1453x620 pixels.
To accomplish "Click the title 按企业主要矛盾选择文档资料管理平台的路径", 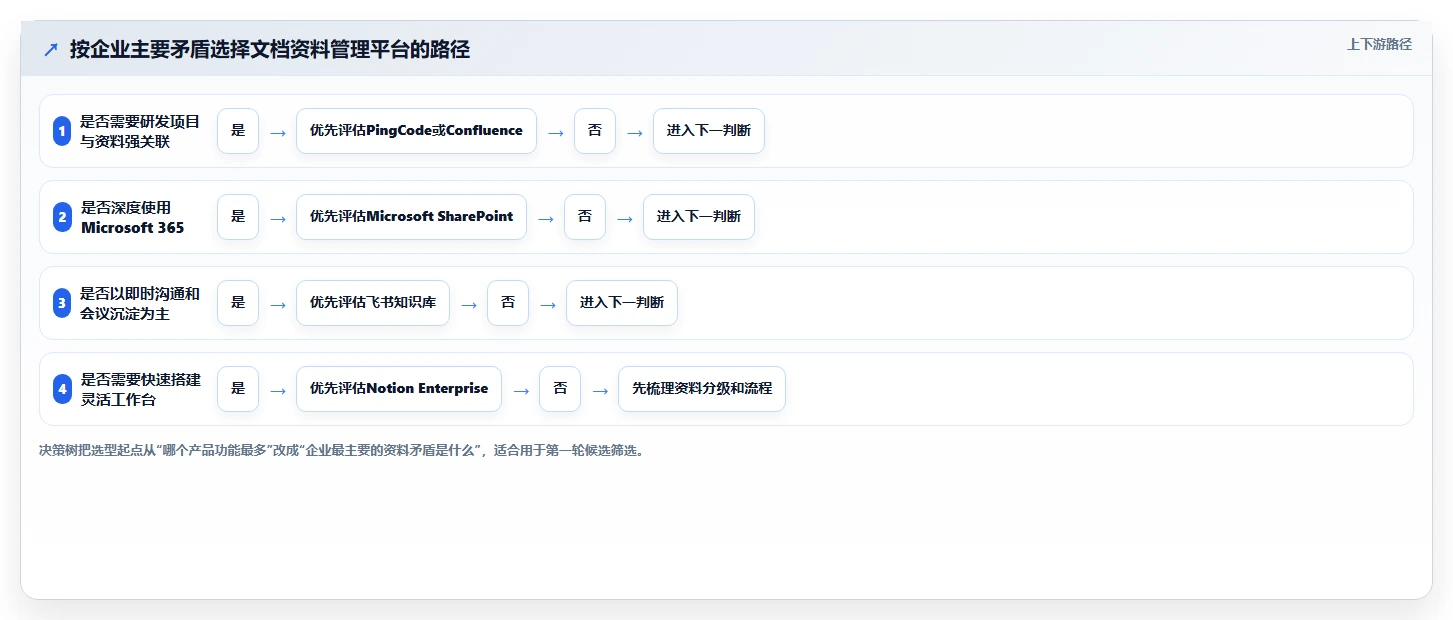I will tap(270, 49).
